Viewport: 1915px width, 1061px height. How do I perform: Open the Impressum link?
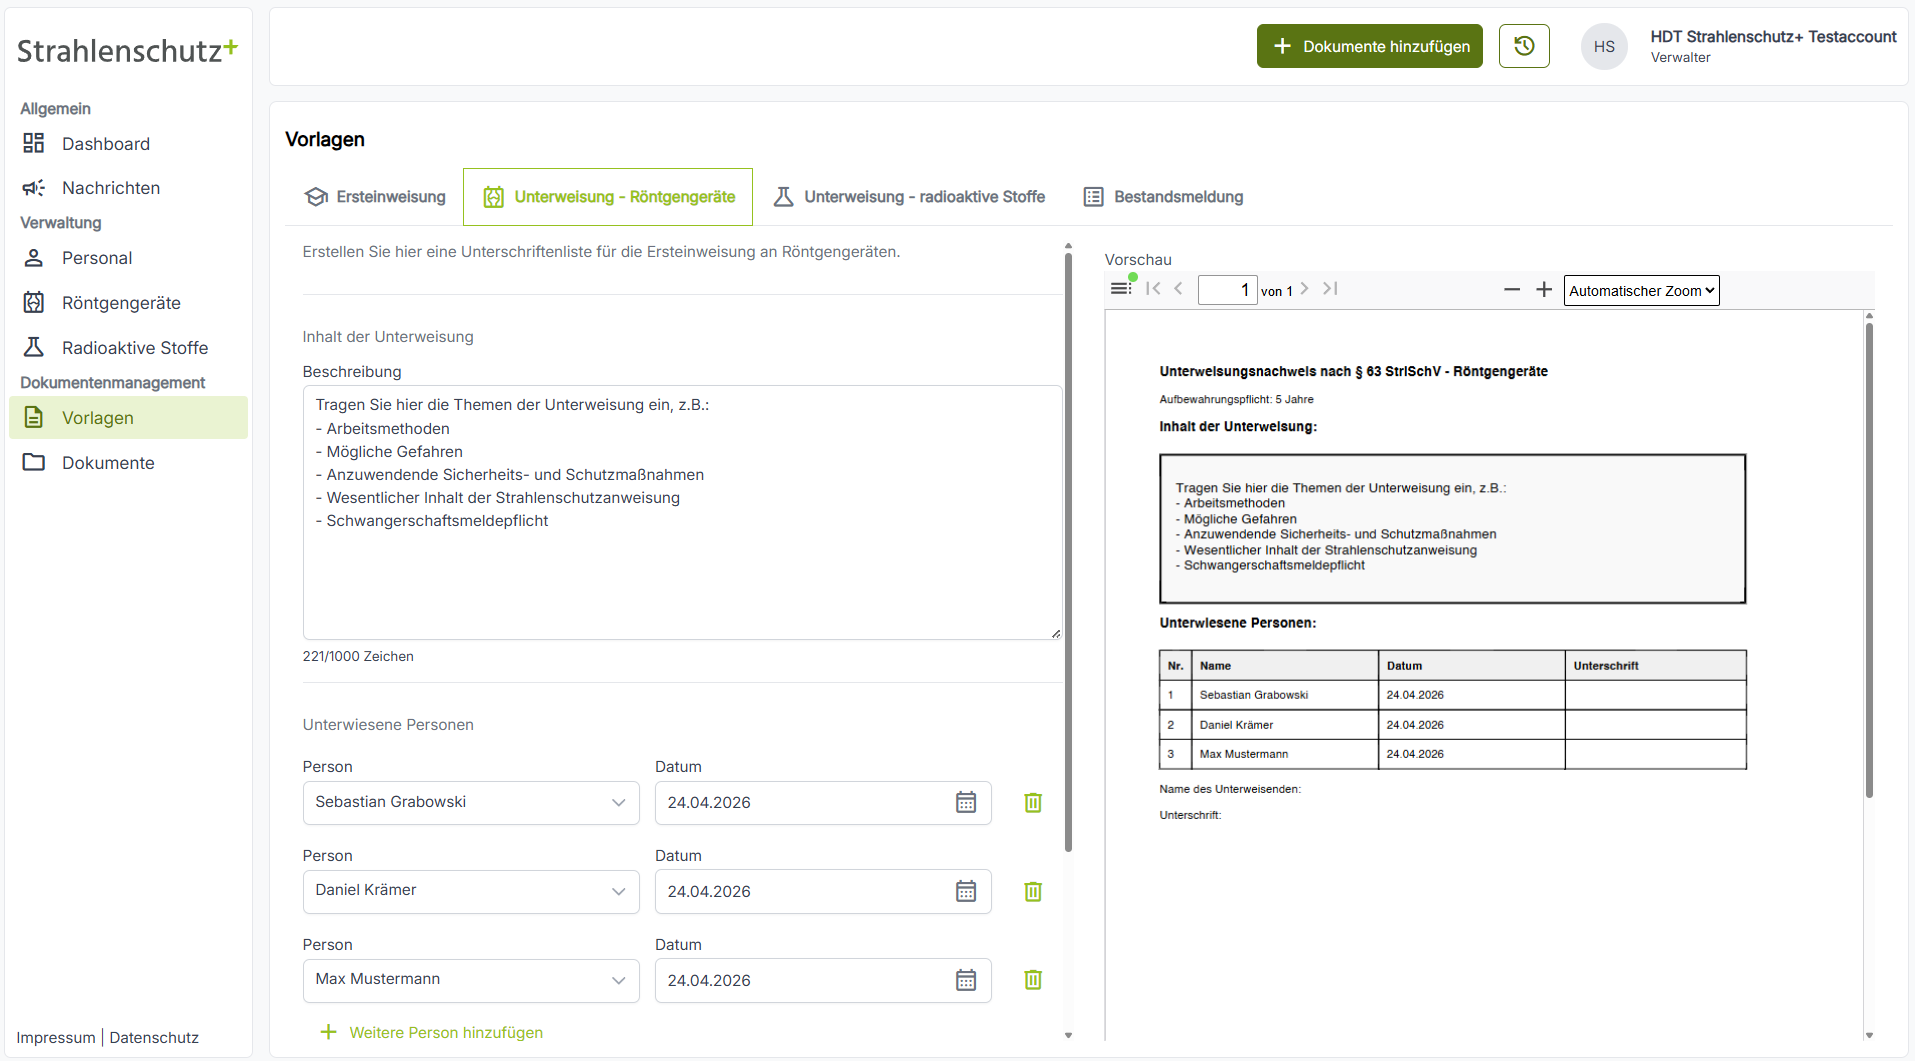pyautogui.click(x=56, y=1038)
